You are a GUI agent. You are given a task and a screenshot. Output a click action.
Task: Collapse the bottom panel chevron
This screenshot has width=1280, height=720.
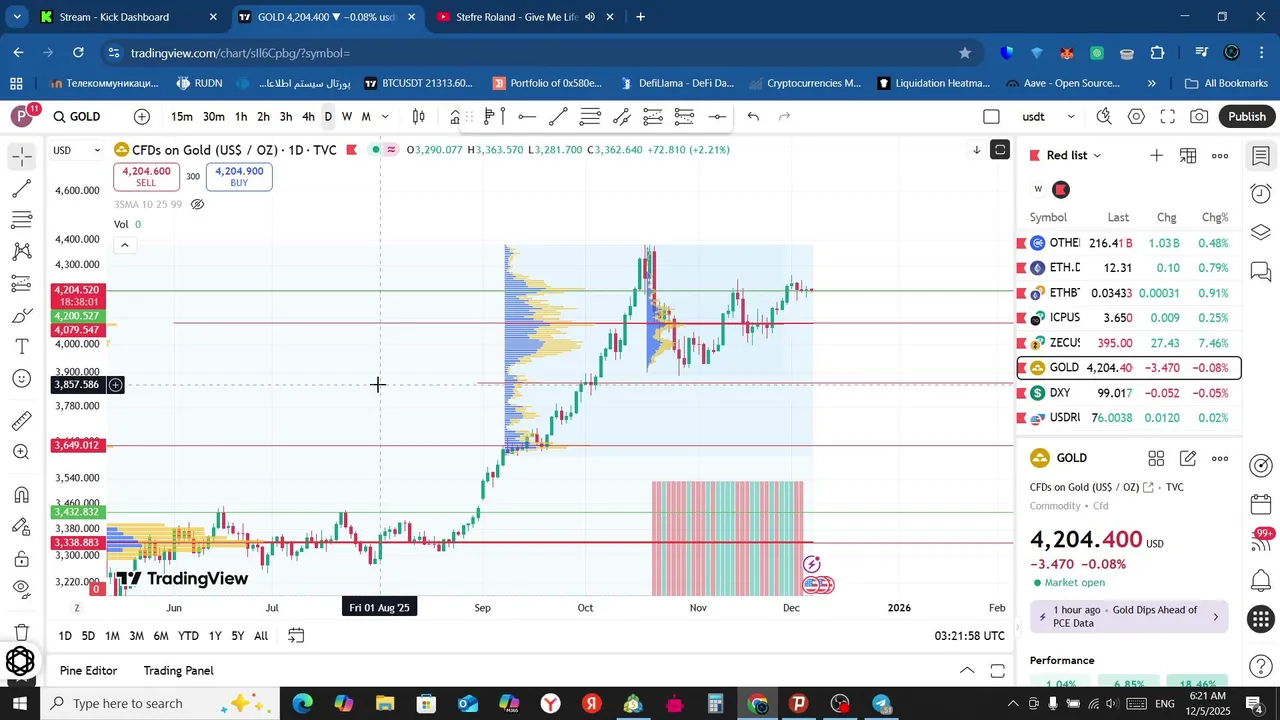coord(967,671)
